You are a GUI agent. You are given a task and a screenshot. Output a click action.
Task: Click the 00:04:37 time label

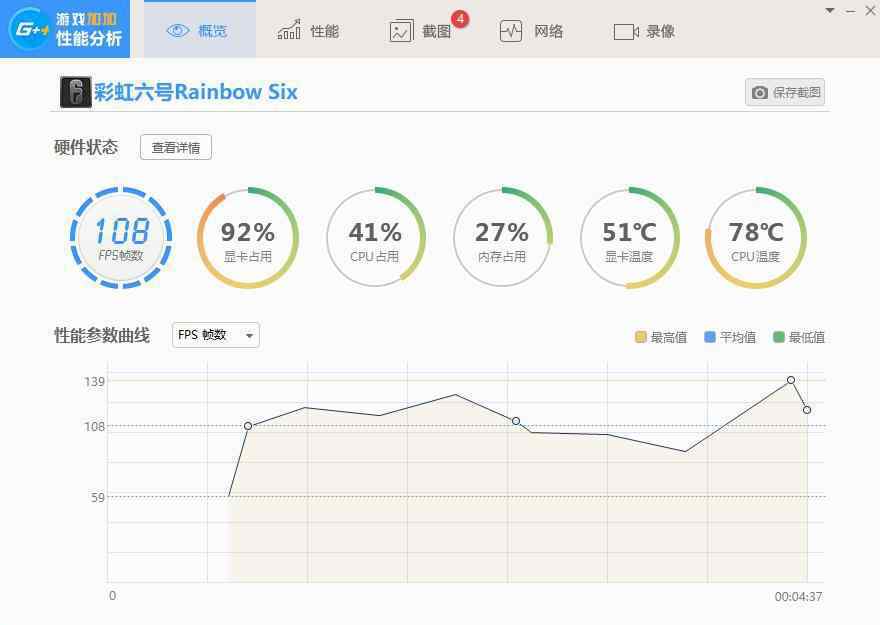[798, 596]
